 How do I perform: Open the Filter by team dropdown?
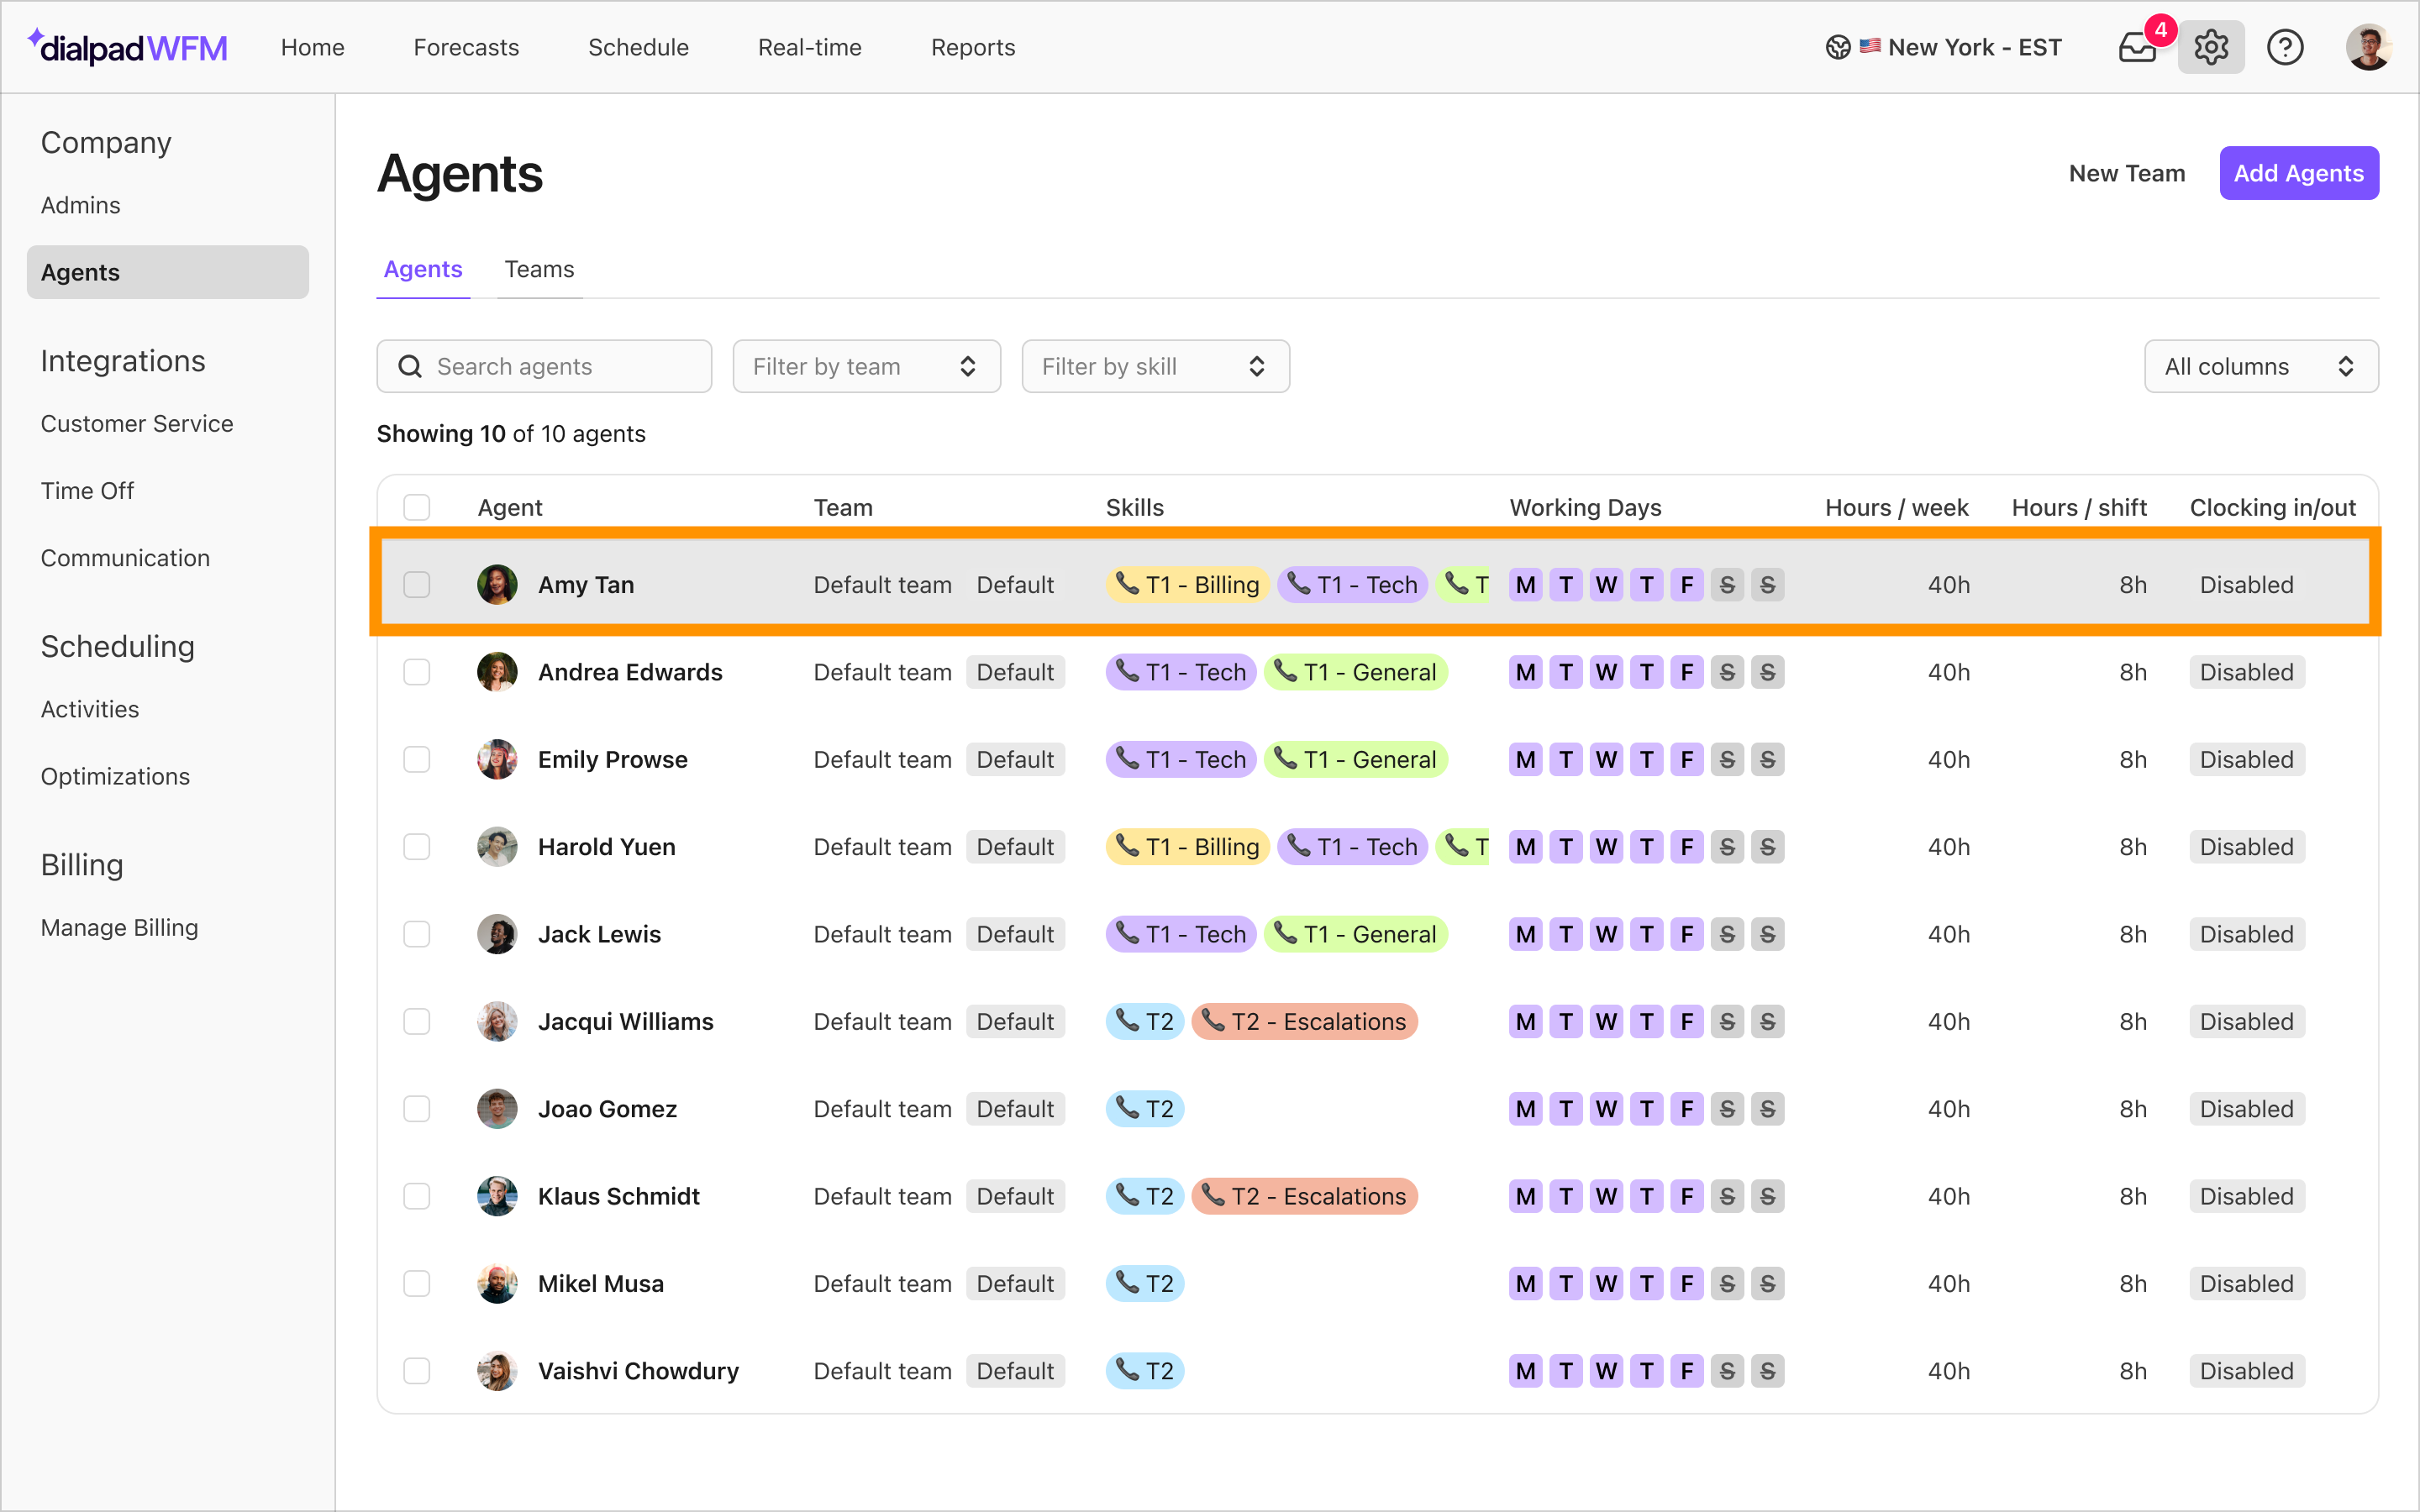coord(866,366)
